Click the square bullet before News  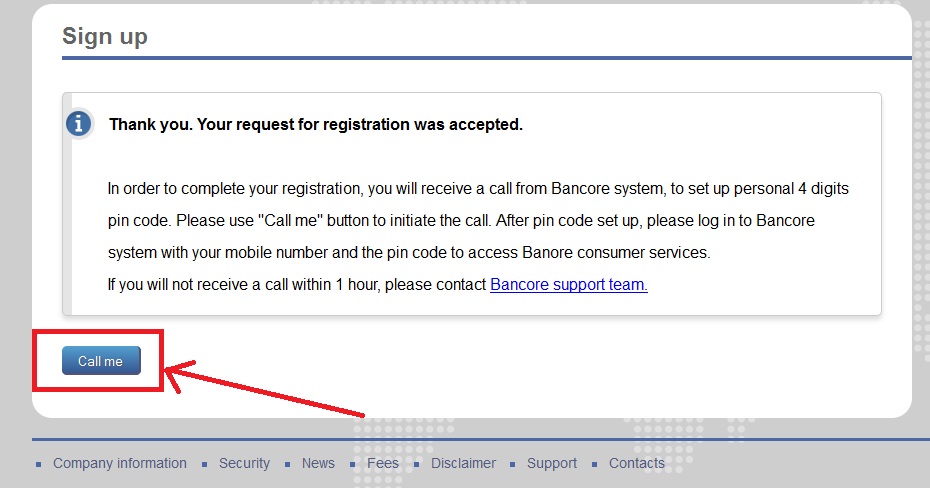287,465
